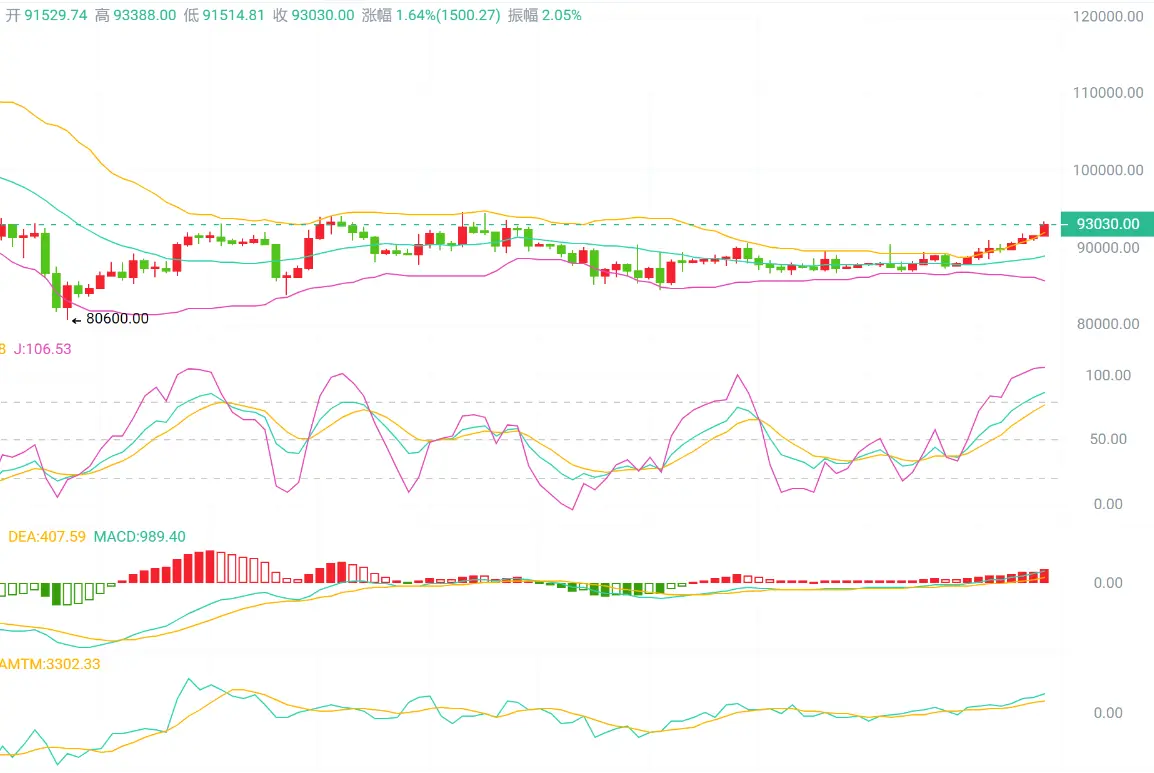The image size is (1154, 773).
Task: Click the 100.00 KDJ axis label
Action: coord(1108,375)
